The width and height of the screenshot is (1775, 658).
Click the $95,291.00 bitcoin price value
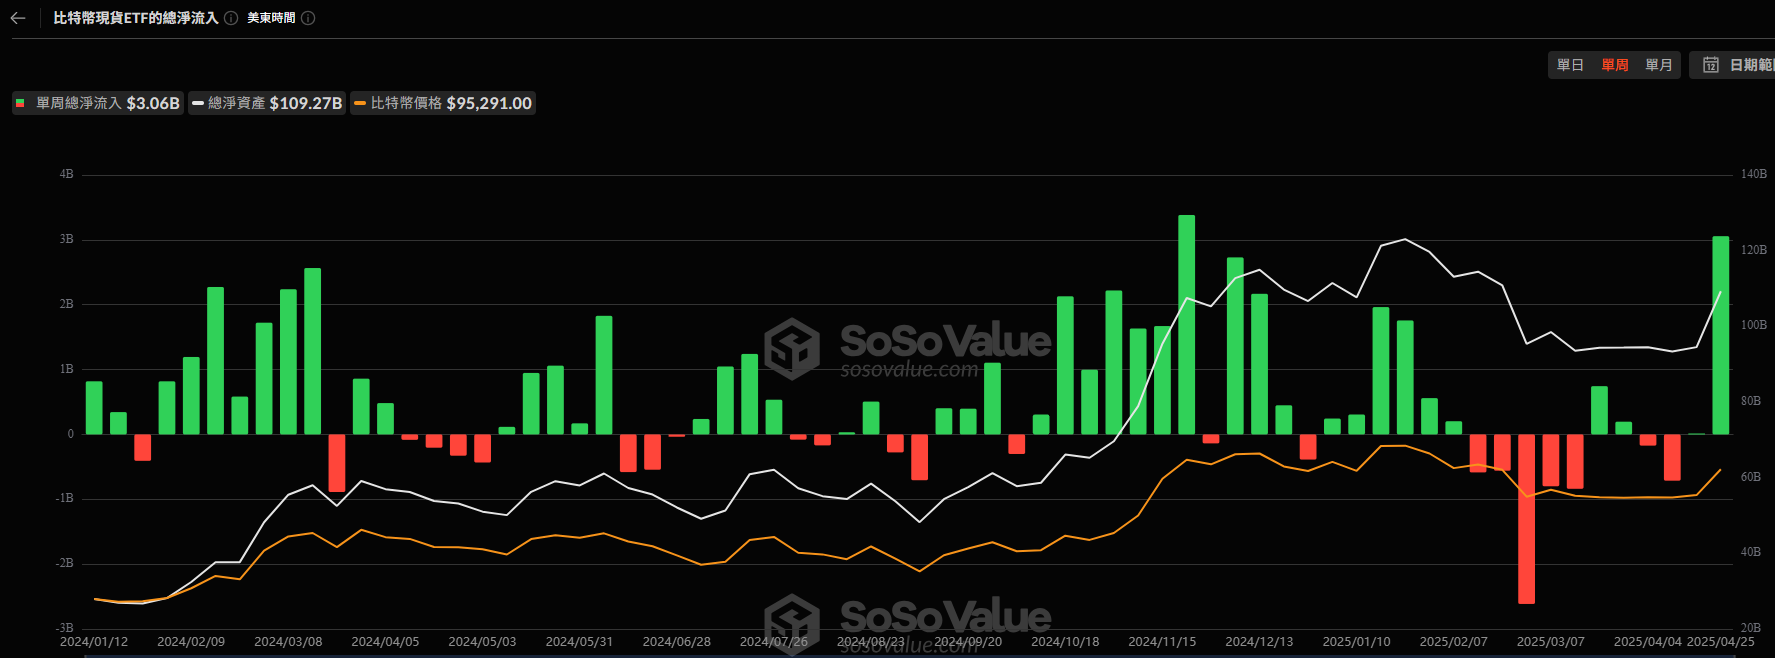489,103
